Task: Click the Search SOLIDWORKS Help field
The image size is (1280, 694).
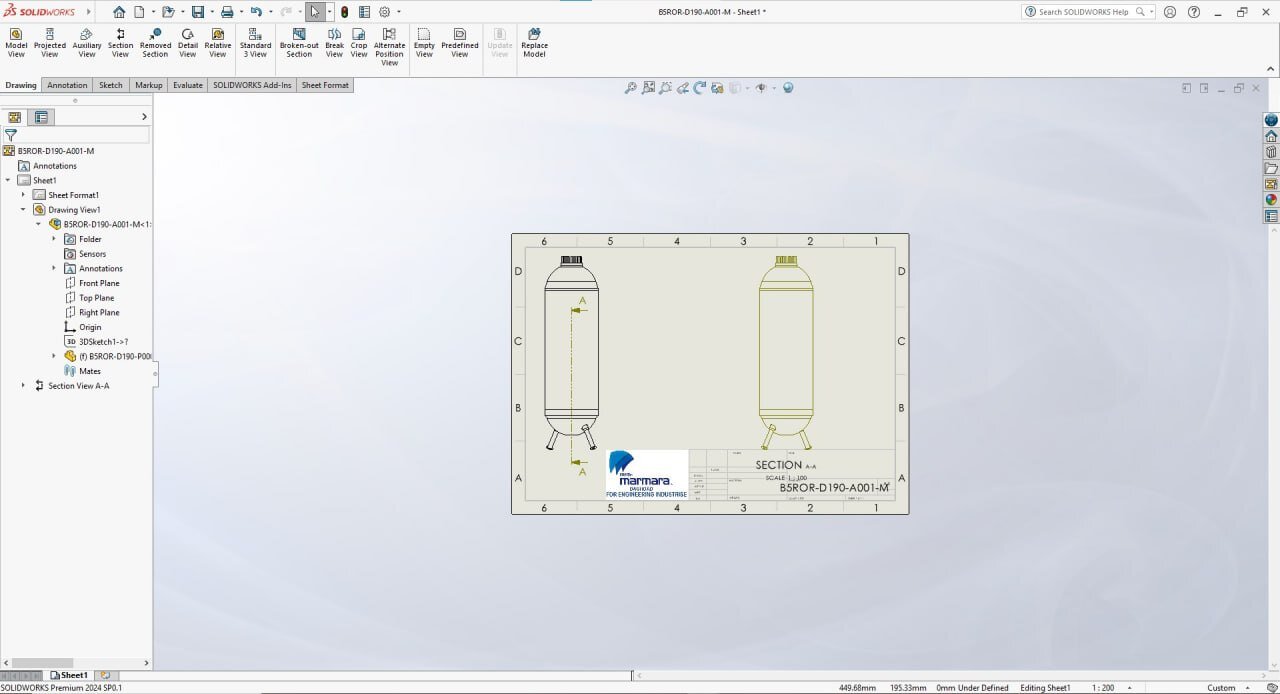Action: click(x=1083, y=12)
